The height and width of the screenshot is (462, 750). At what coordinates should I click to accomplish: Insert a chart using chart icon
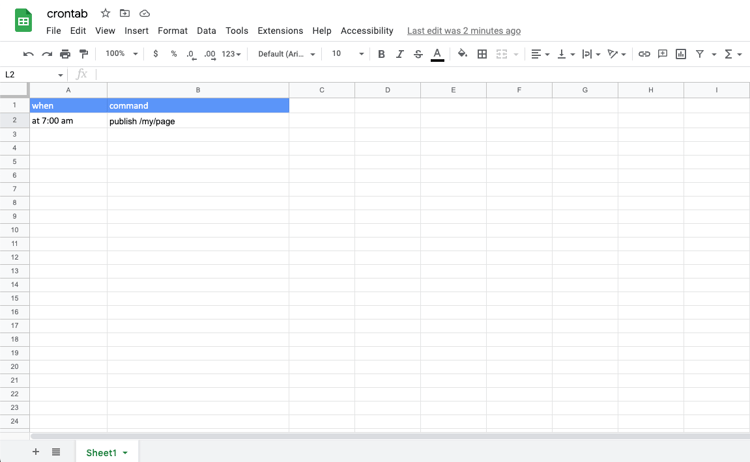coord(681,54)
